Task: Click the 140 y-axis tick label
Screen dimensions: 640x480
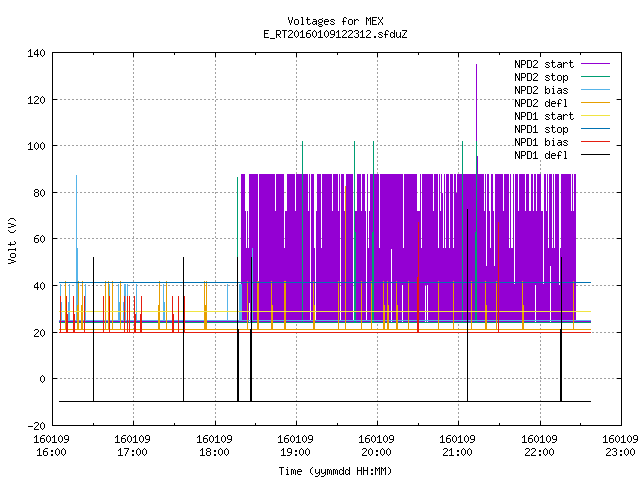Action: [x=36, y=53]
